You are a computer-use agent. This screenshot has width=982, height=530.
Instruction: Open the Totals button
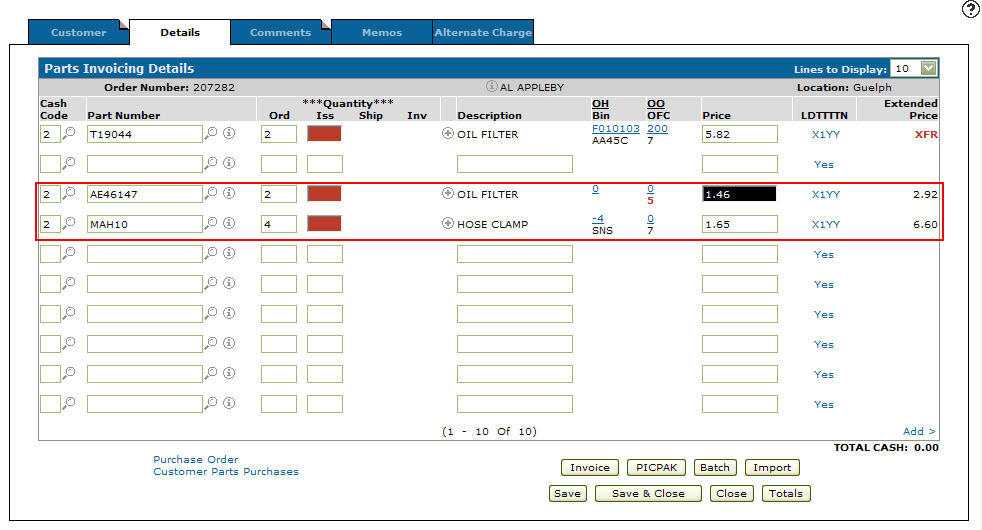click(x=786, y=494)
